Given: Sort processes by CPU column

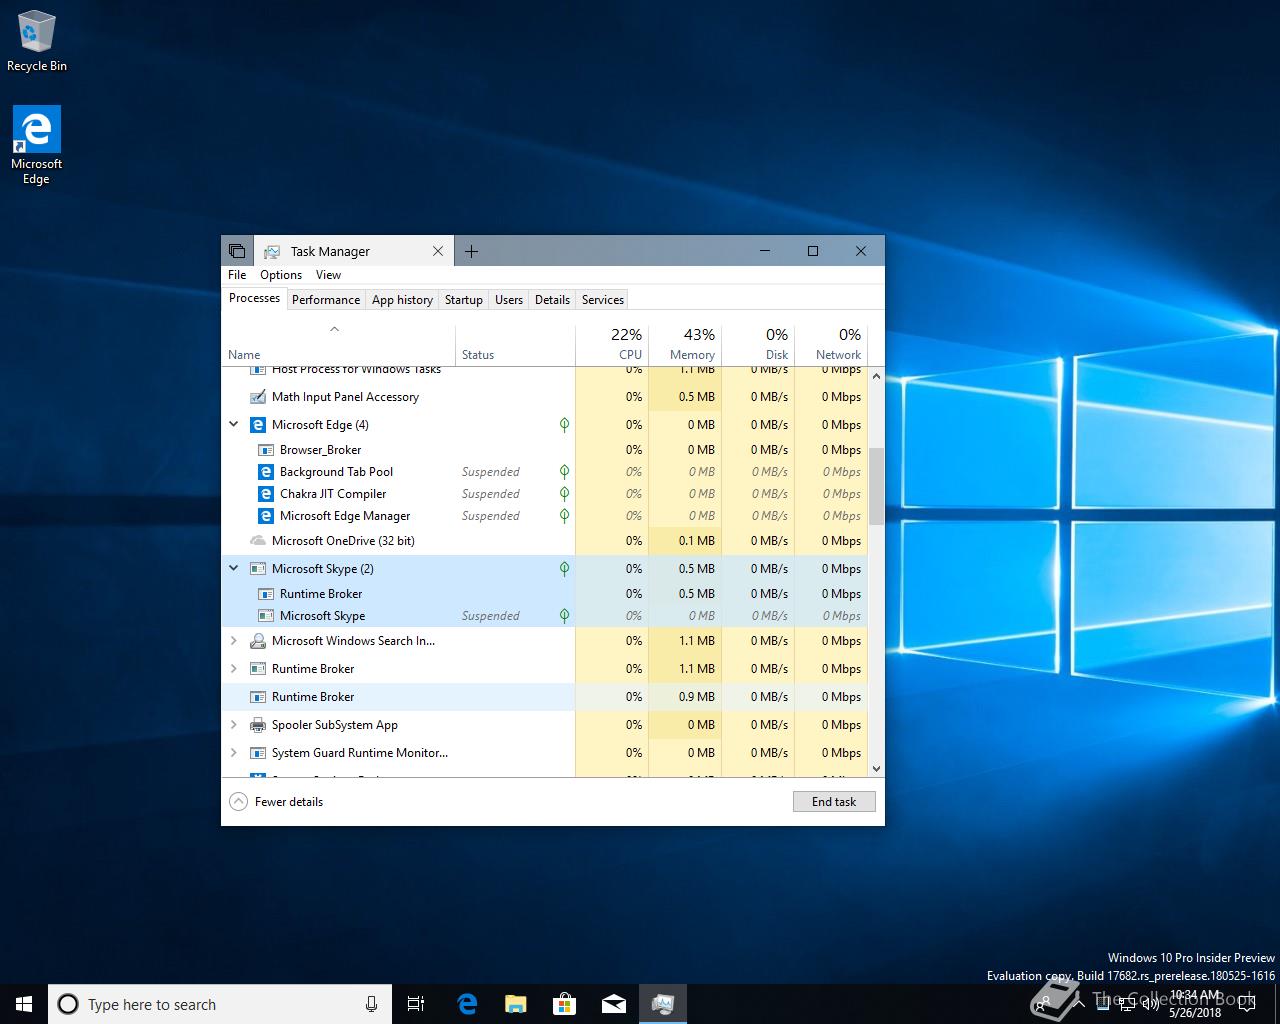Looking at the screenshot, I should [x=612, y=344].
